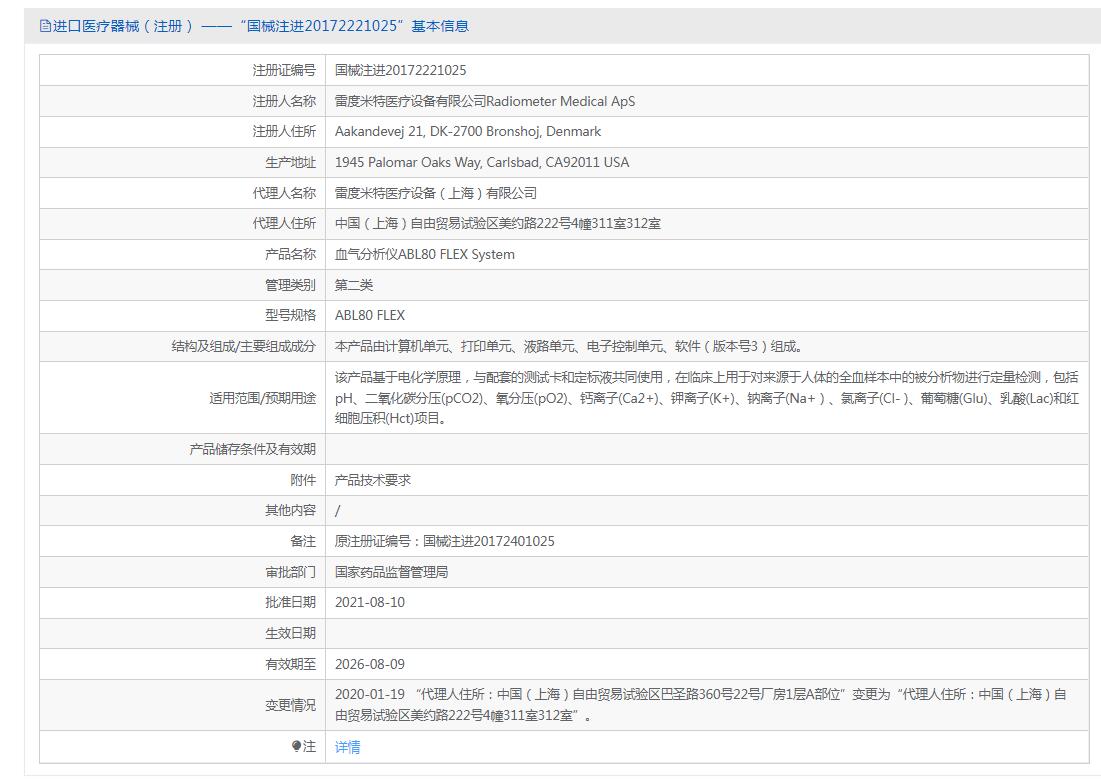Click the 产品储存条件及有效期 label
This screenshot has width=1101, height=780.
point(253,449)
